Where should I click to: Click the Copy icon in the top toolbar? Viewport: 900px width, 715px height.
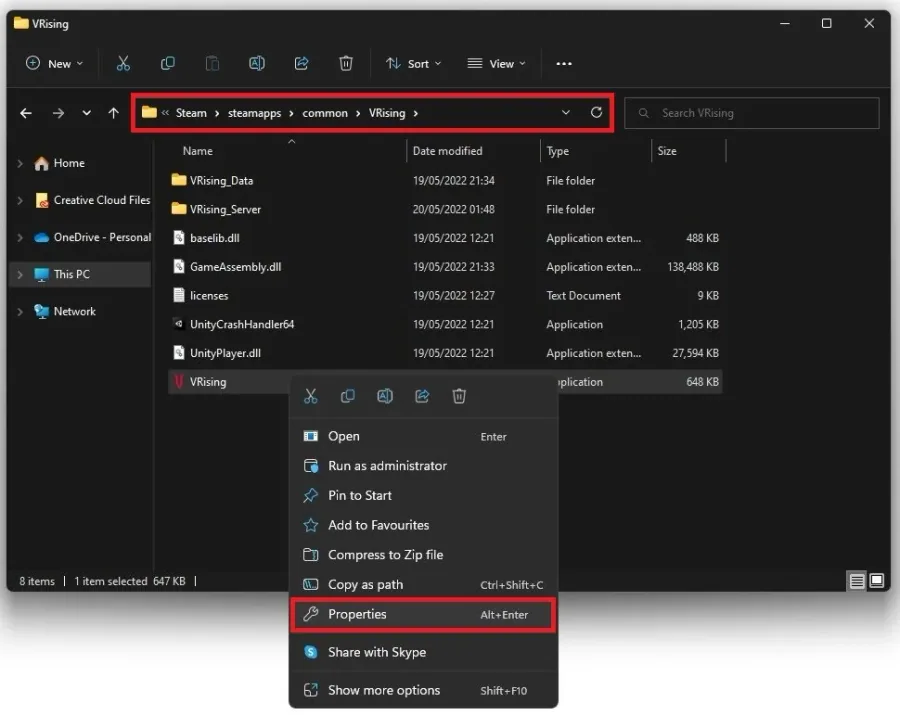(x=168, y=64)
